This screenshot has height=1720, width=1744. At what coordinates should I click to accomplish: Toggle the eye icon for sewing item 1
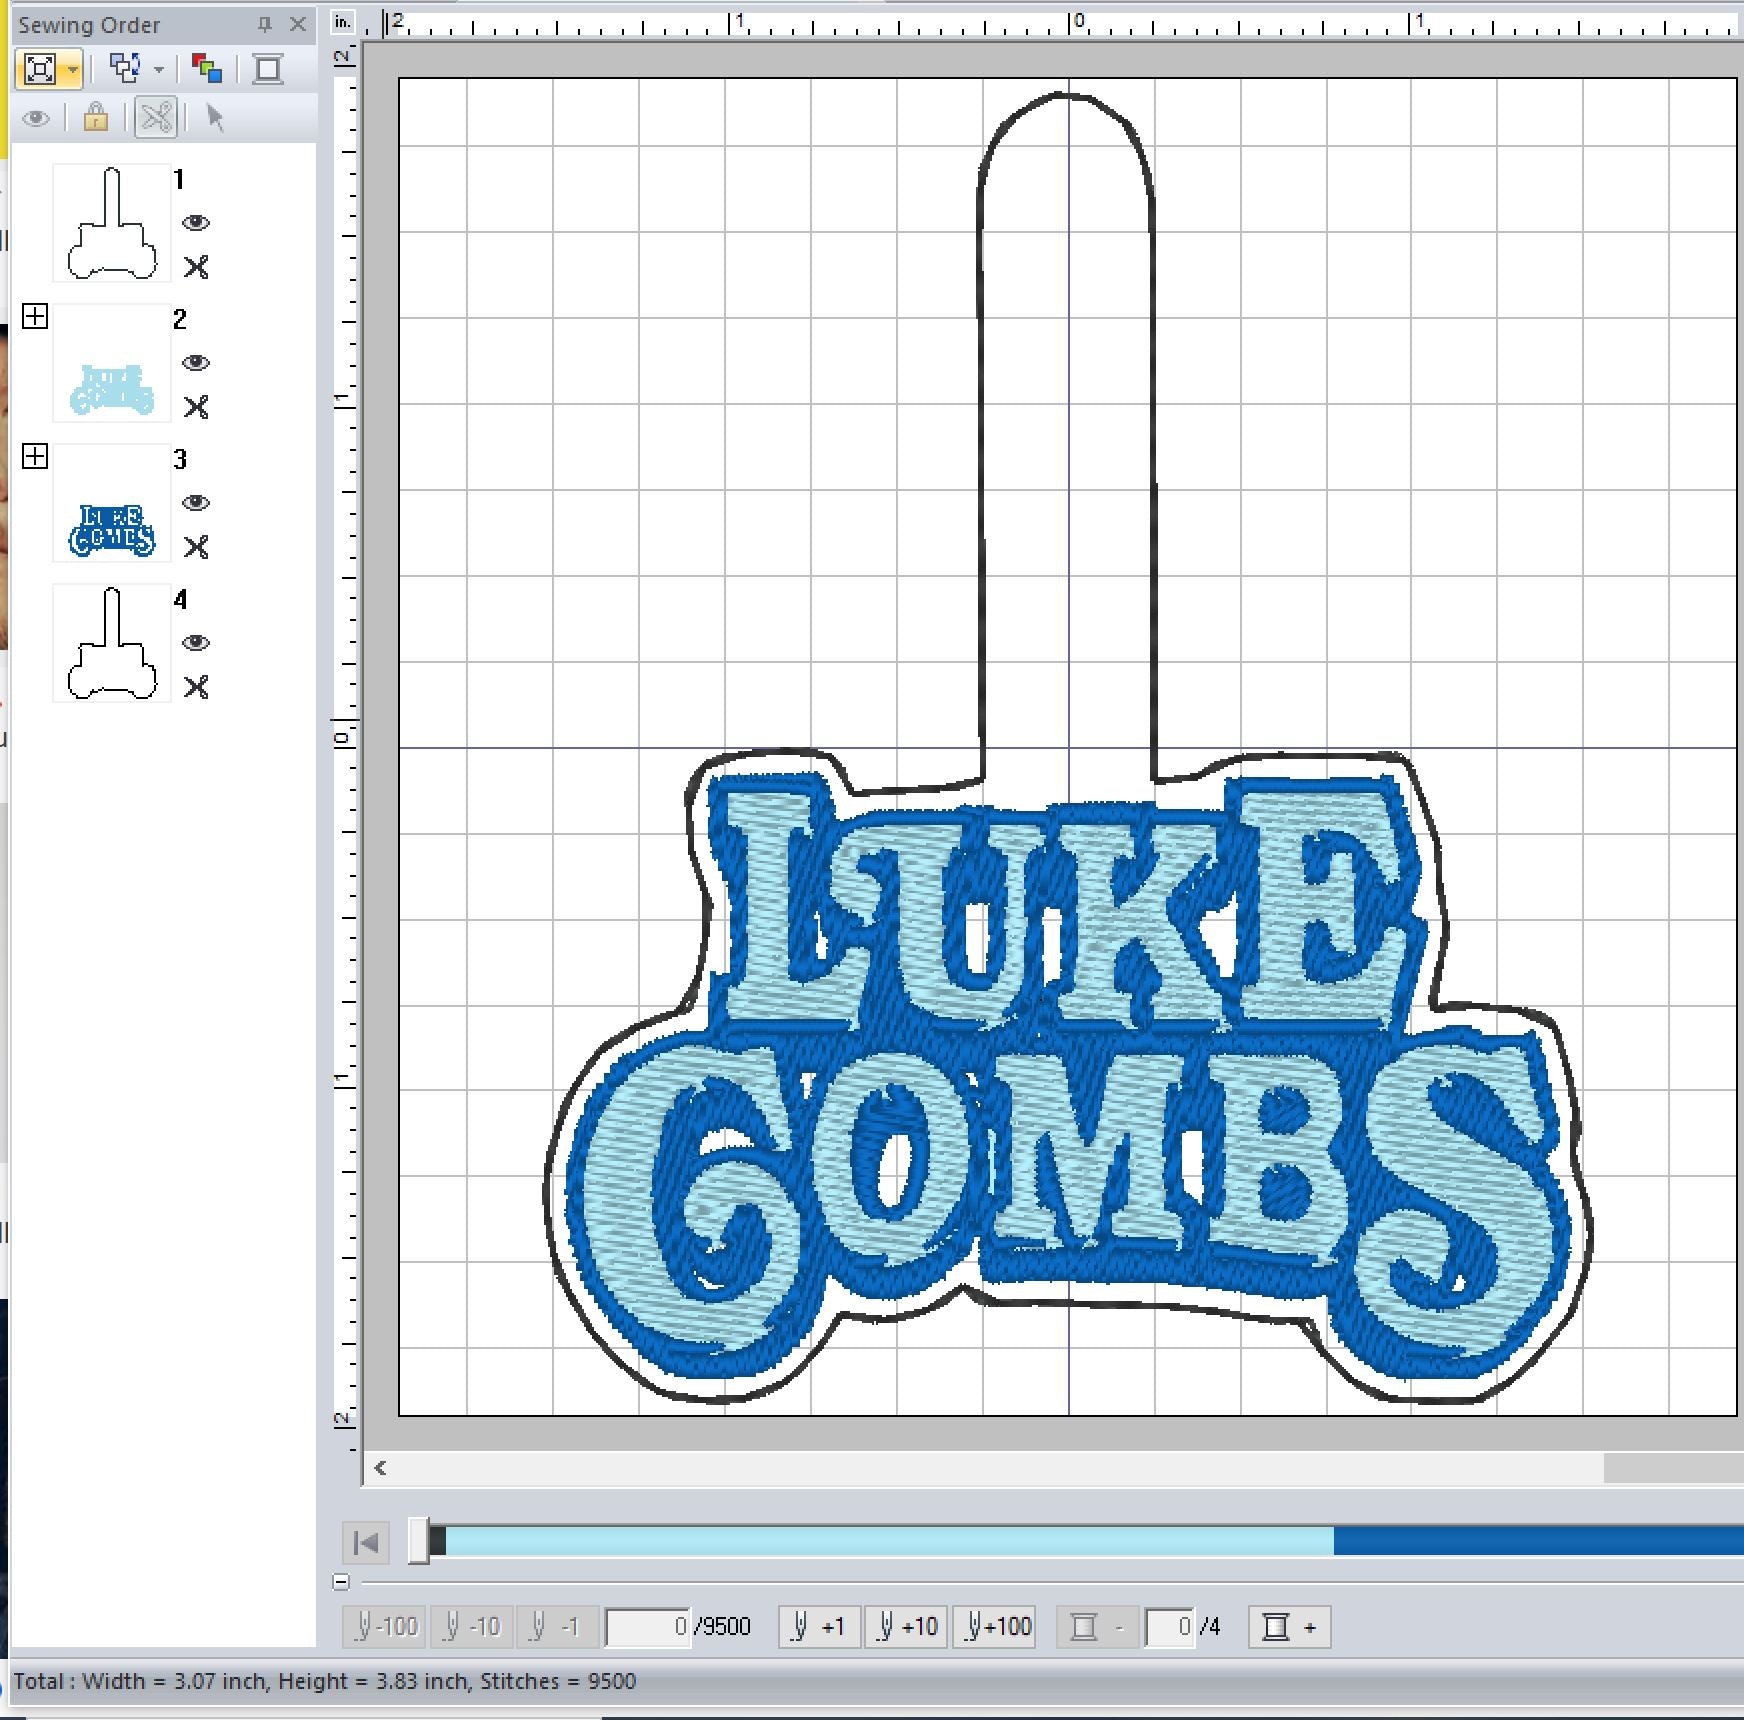(196, 222)
